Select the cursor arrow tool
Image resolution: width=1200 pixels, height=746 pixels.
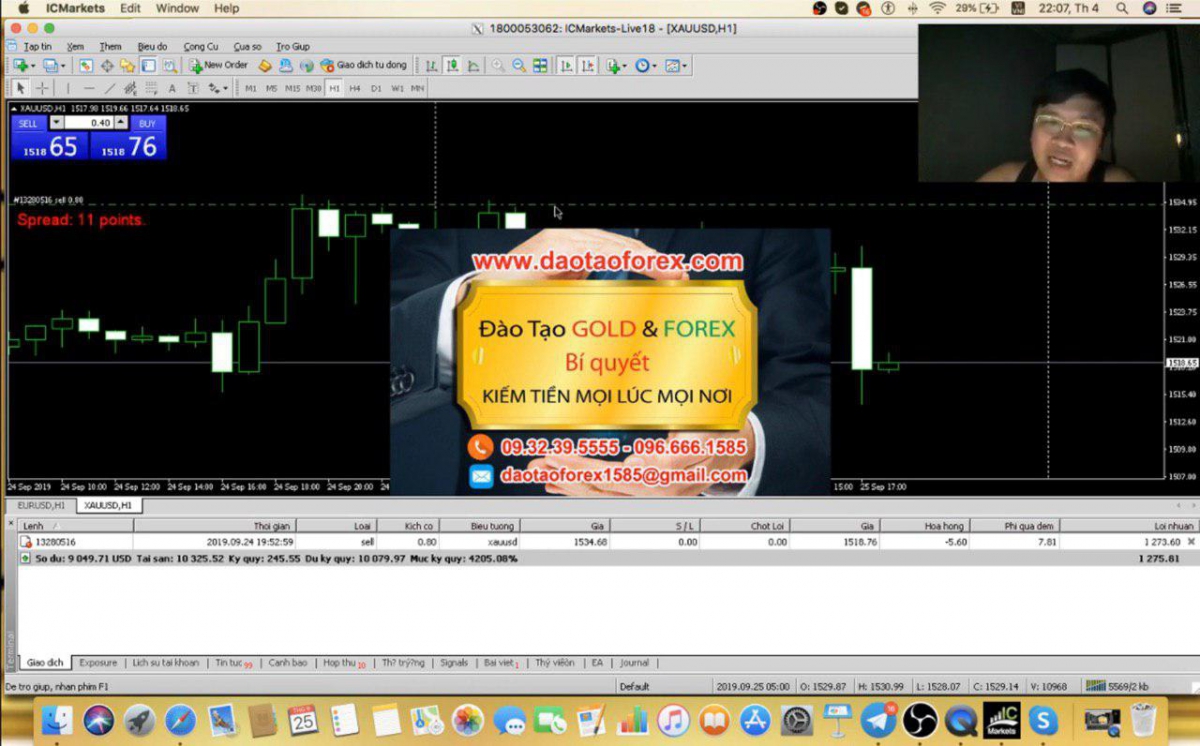(x=20, y=88)
